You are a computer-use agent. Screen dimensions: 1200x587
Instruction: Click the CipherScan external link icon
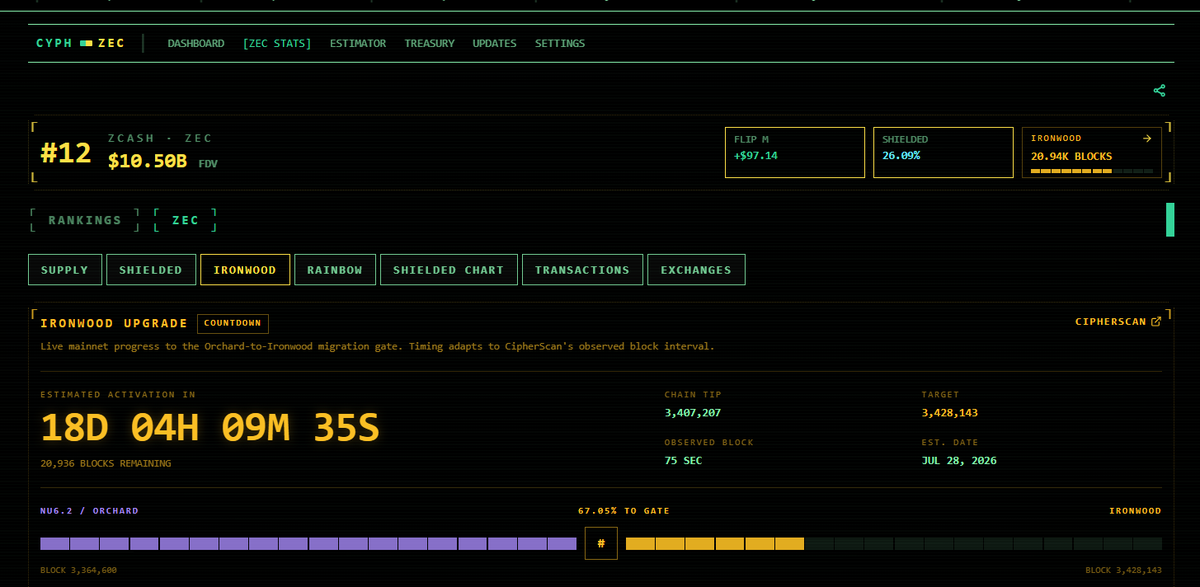click(x=1156, y=322)
